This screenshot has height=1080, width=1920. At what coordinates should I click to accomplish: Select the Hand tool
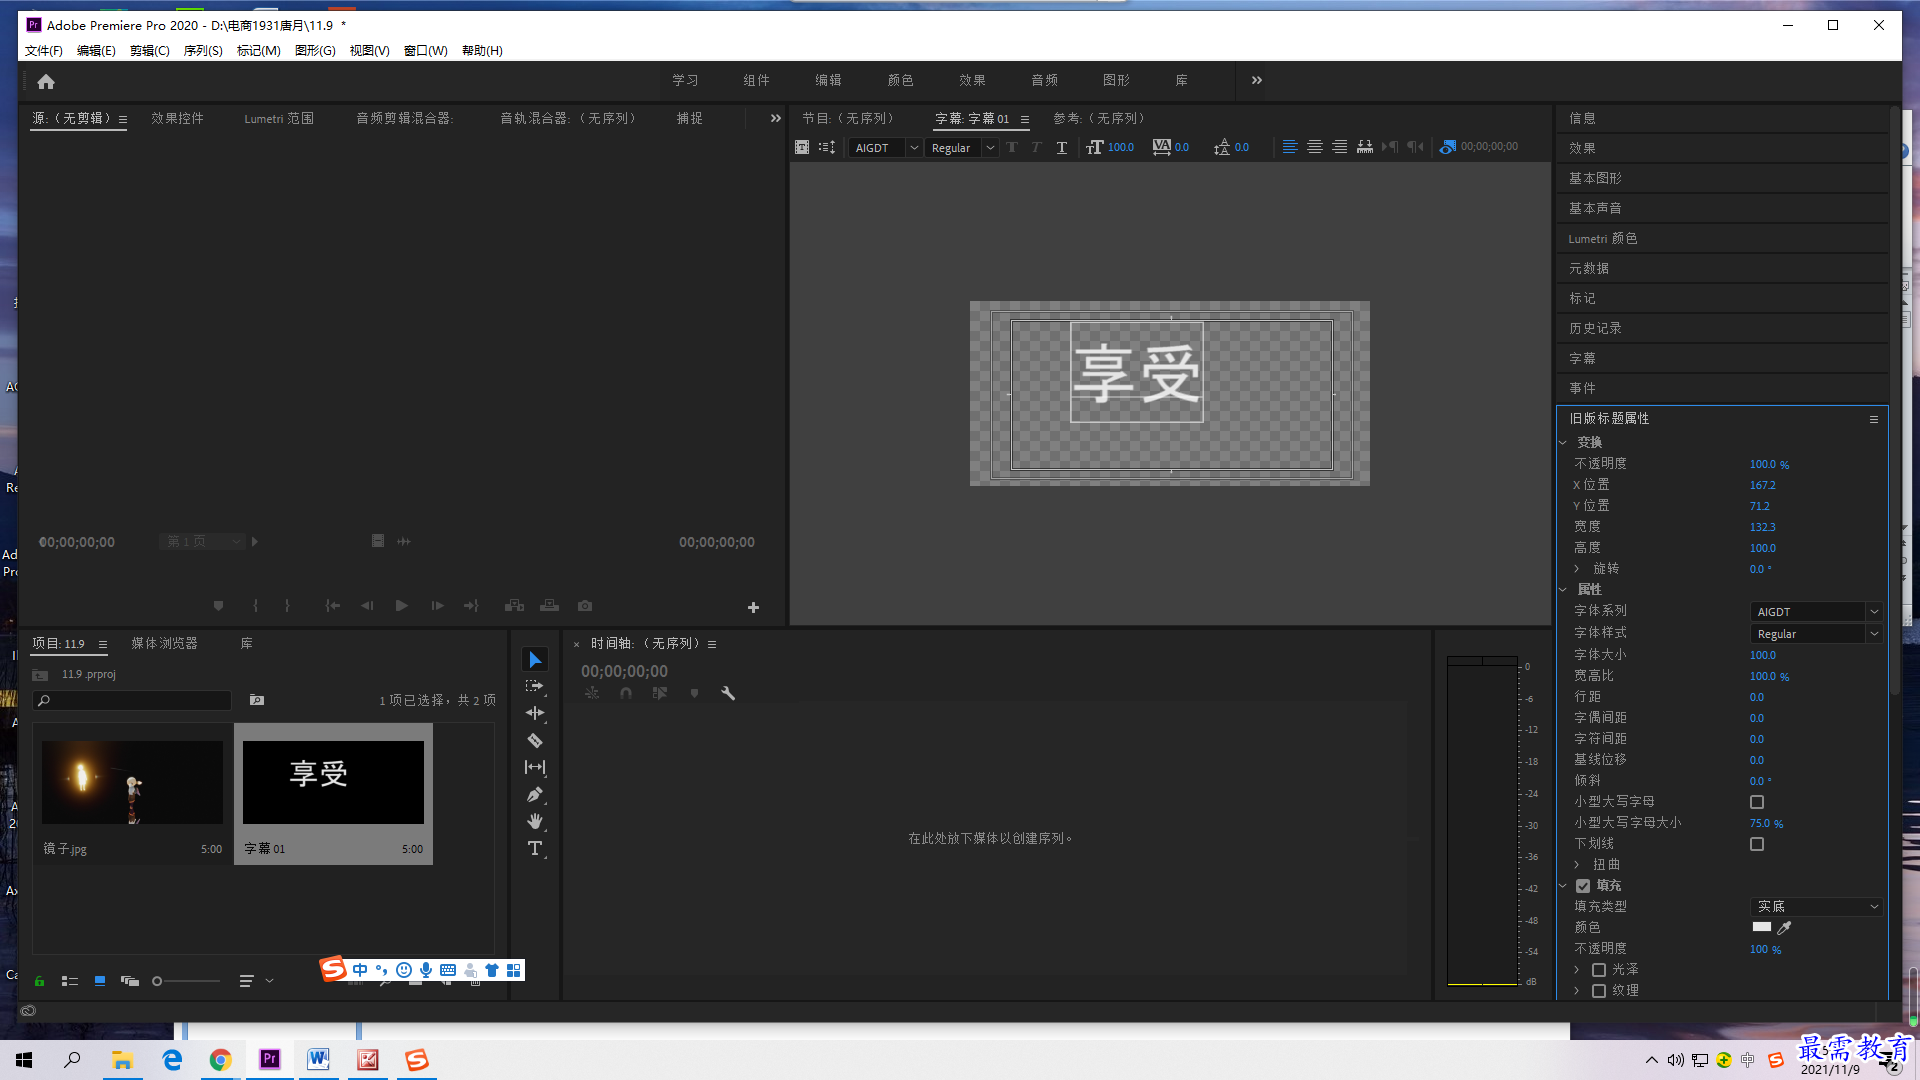pyautogui.click(x=535, y=821)
